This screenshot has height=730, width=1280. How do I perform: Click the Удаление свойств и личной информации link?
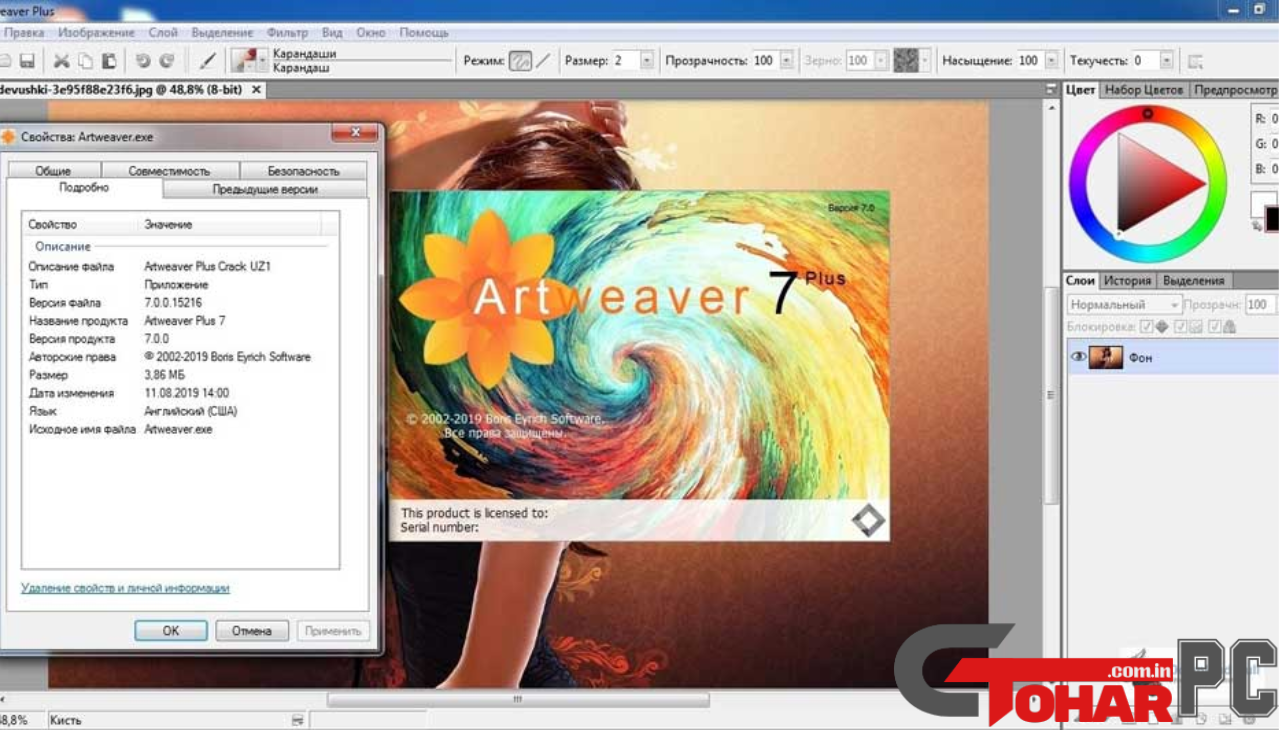click(x=125, y=588)
